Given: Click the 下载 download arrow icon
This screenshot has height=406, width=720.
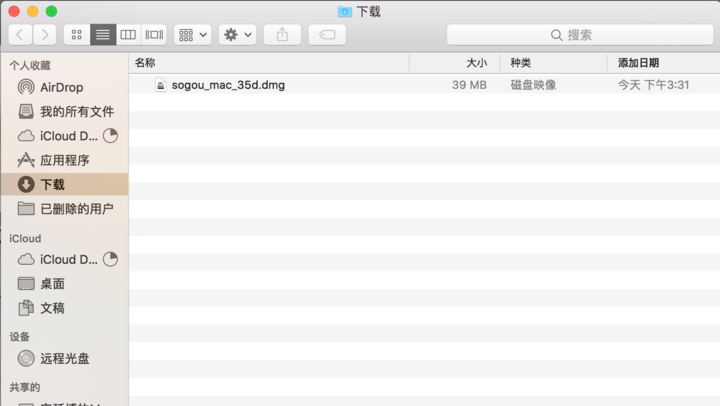Looking at the screenshot, I should [x=26, y=184].
